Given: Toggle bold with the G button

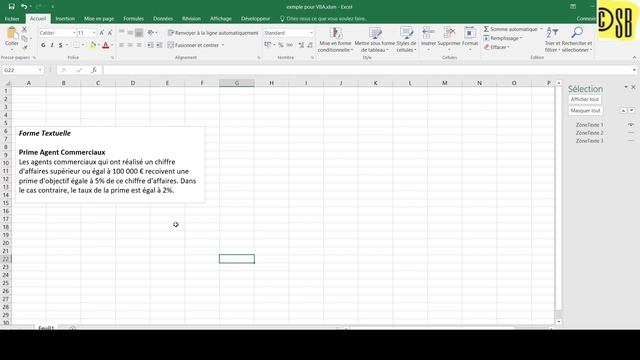Looking at the screenshot, I should [43, 45].
